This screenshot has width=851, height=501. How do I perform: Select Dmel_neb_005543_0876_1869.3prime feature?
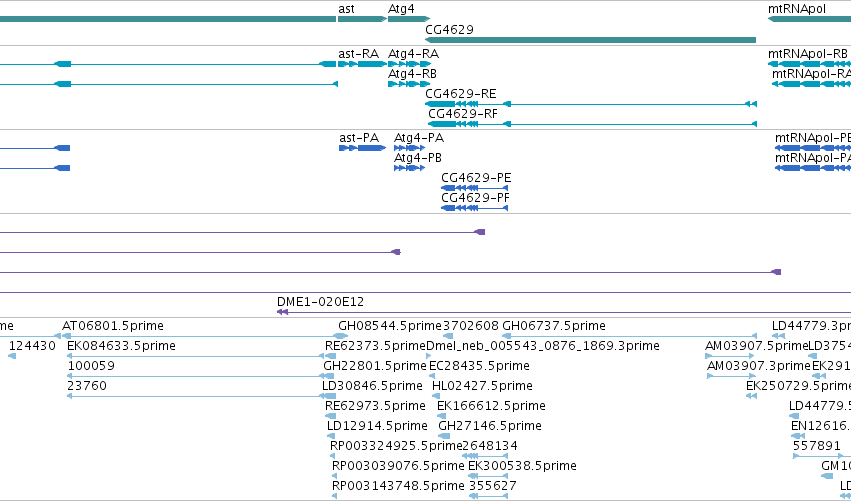tap(429, 357)
